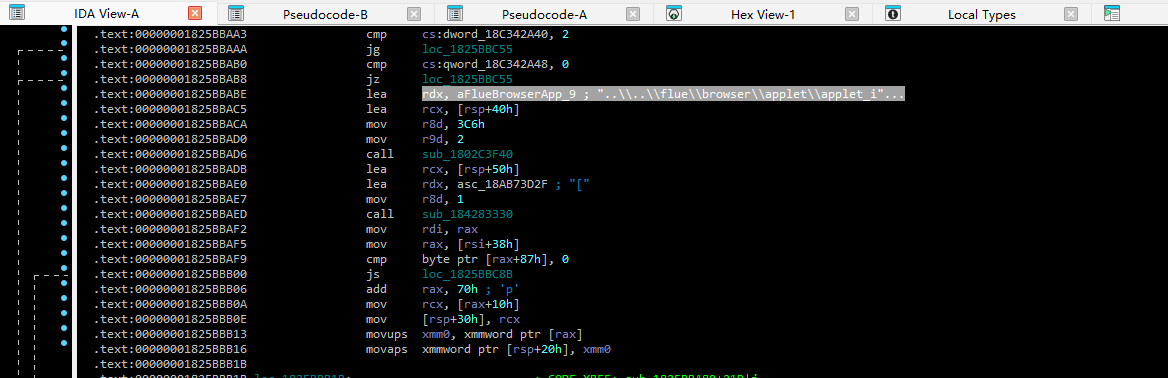
Task: Switch to the Pseudocode-B tab
Action: (326, 13)
